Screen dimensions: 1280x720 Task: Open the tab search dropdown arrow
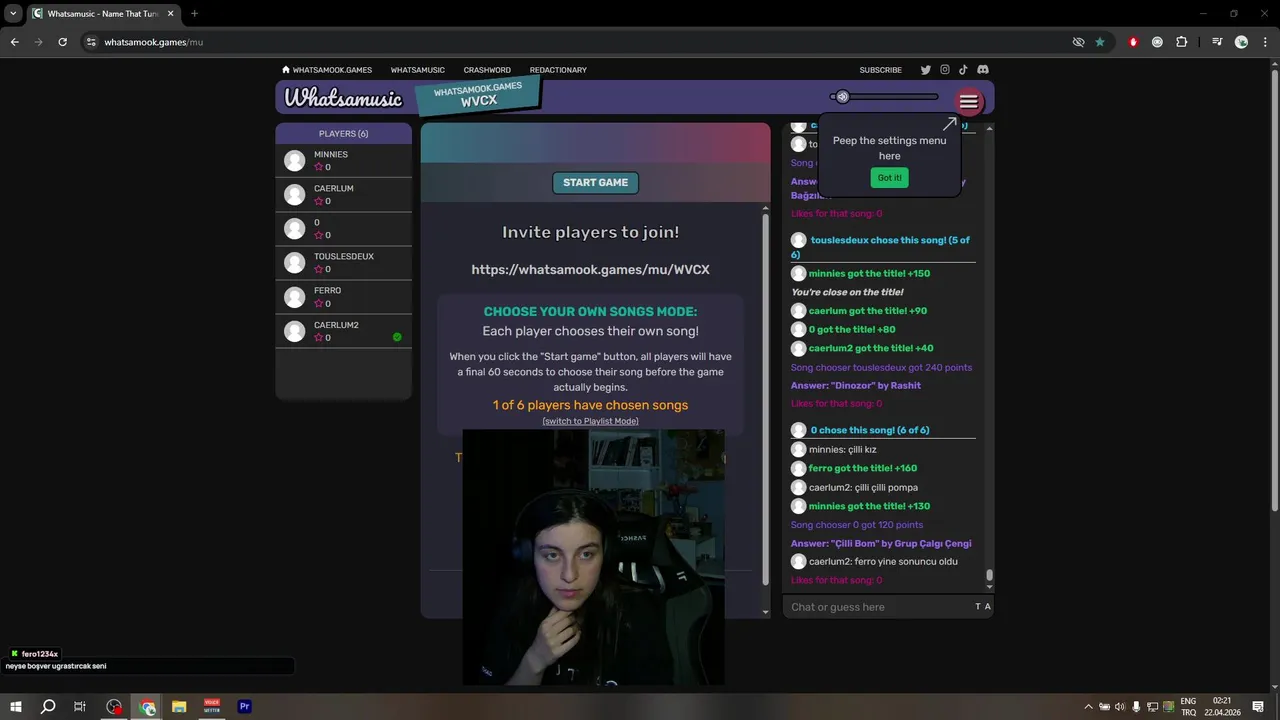(x=13, y=14)
